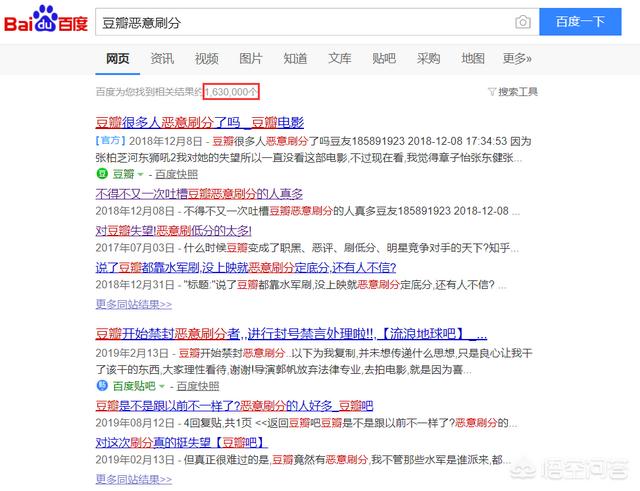This screenshot has height=491, width=640.
Task: Open result 对这次刷分真的挺失望【豆瓣吧】
Action: point(181,442)
